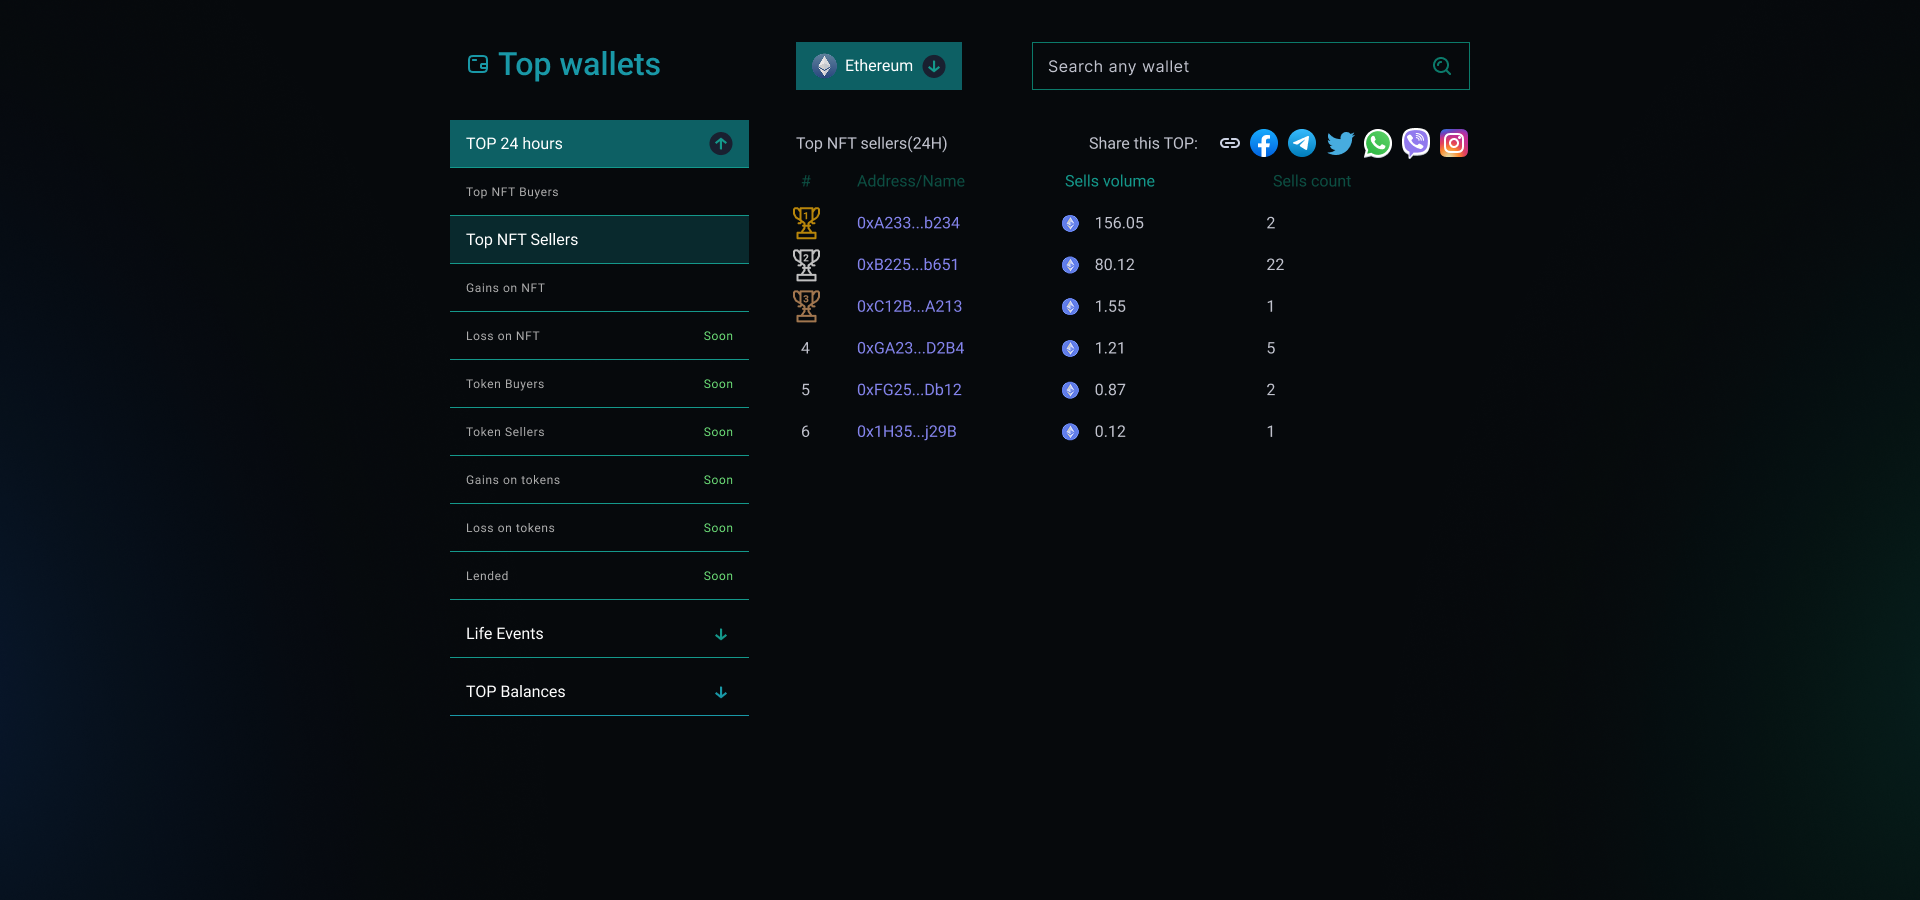
Task: Switch to Top NFT Buyers
Action: tap(511, 191)
